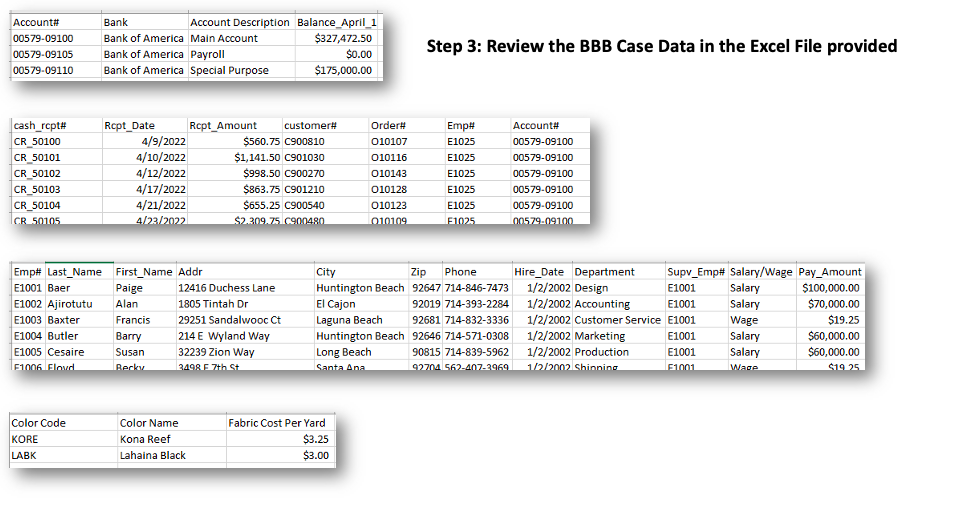This screenshot has height=512, width=966.
Task: Click the Rcpt_Amount column header
Action: 223,125
